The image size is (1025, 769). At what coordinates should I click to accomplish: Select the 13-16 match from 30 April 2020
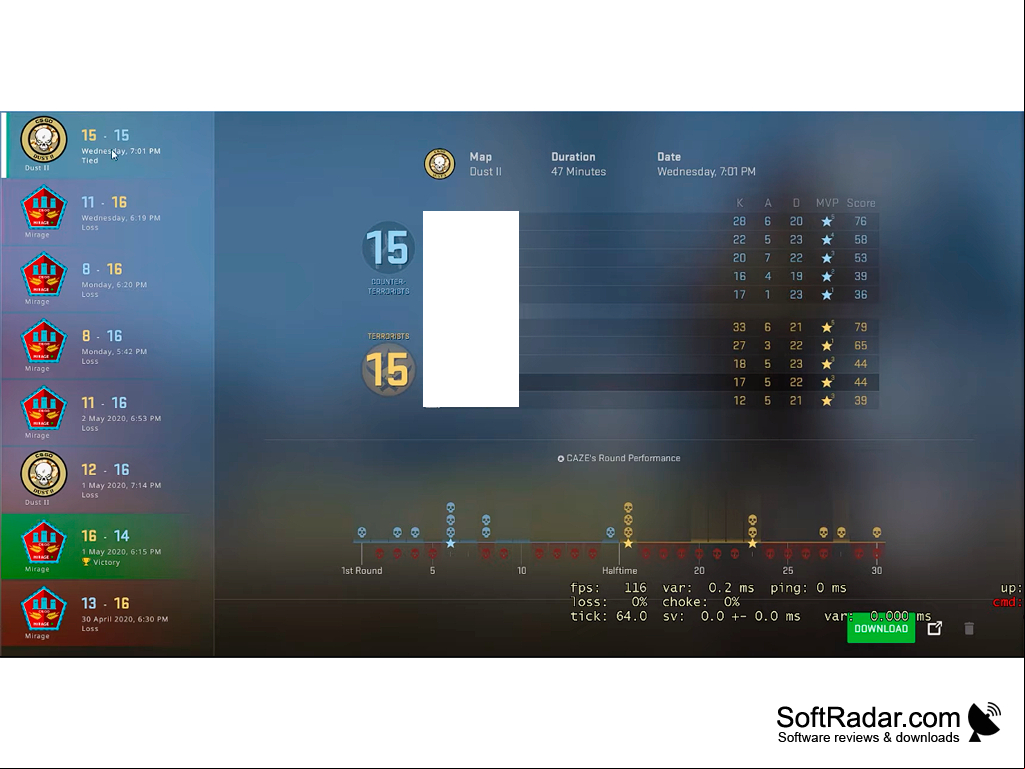point(107,613)
